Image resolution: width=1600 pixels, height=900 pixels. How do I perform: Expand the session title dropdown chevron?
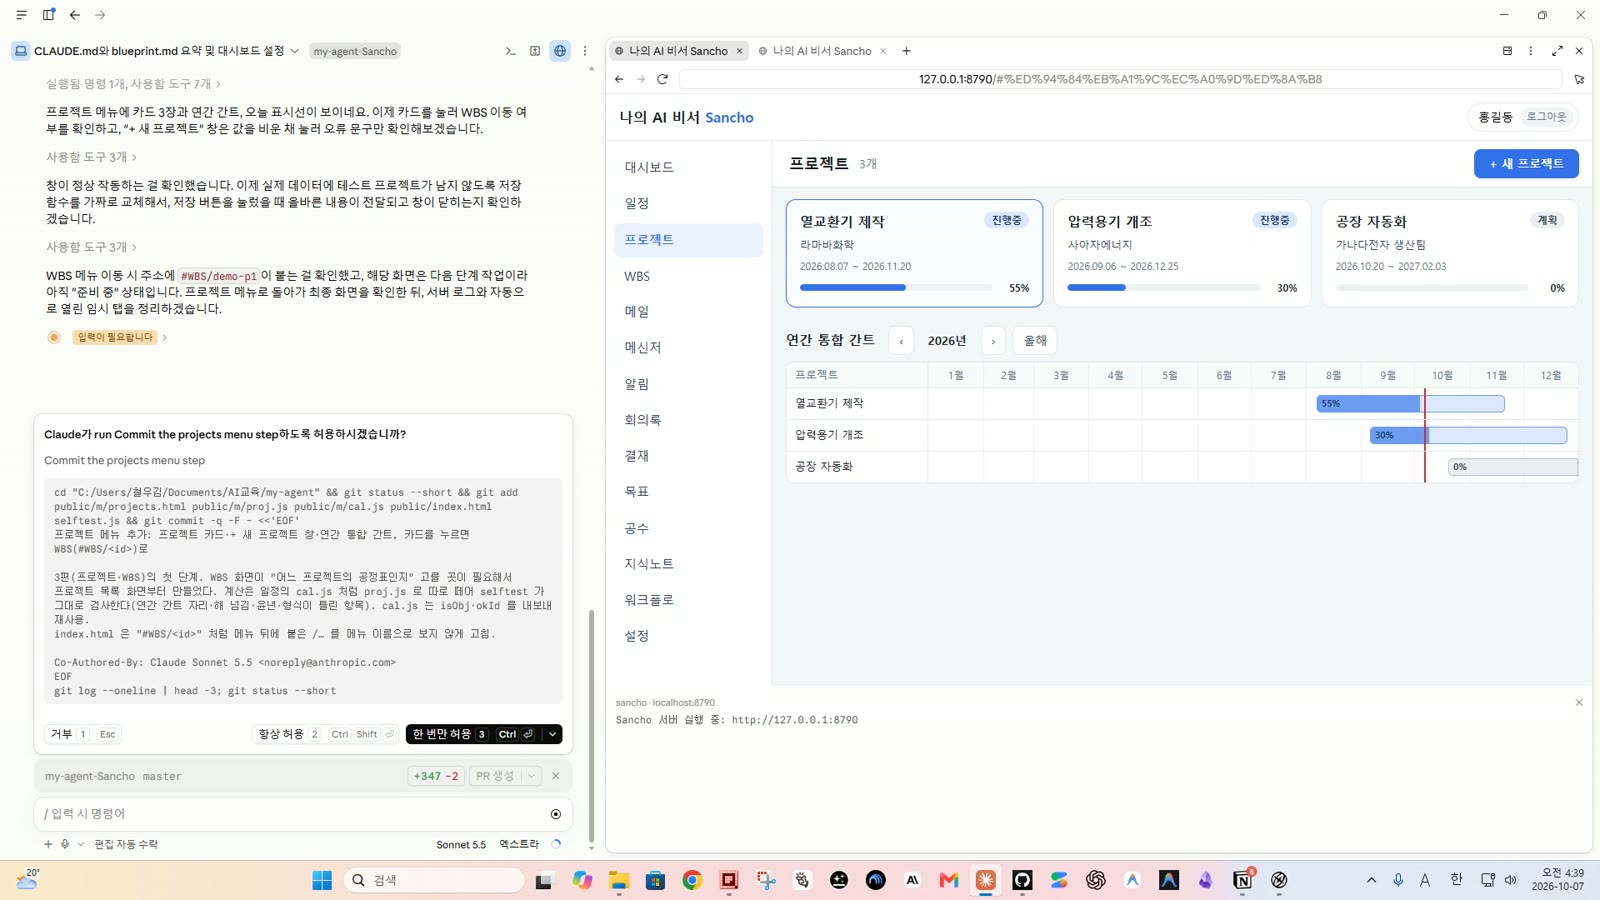294,51
